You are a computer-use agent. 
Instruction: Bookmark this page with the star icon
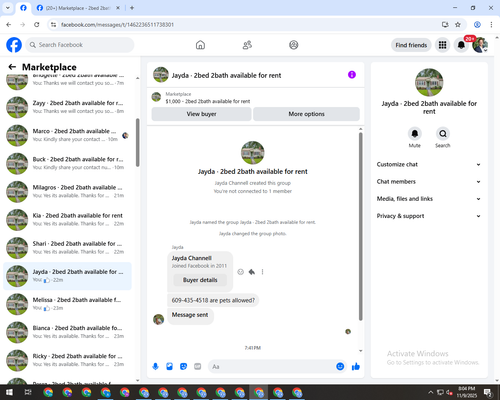[458, 24]
